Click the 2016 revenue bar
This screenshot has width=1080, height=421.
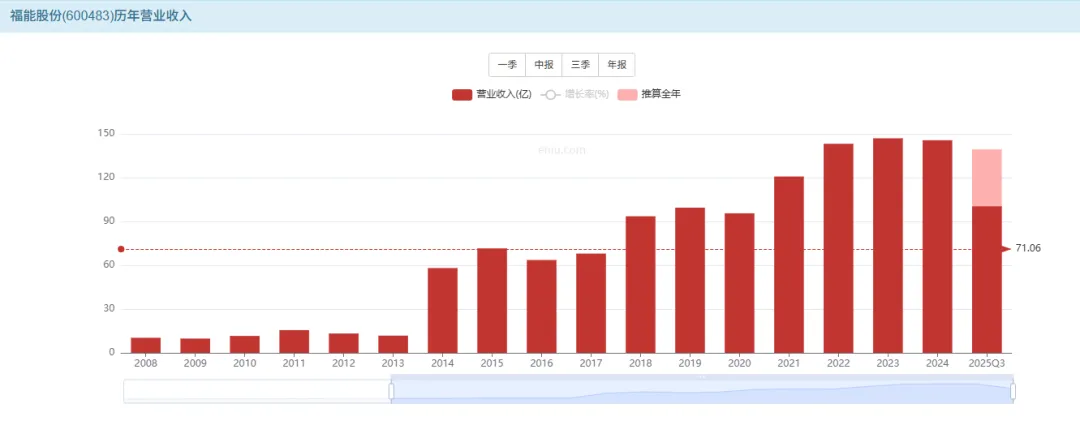click(541, 307)
